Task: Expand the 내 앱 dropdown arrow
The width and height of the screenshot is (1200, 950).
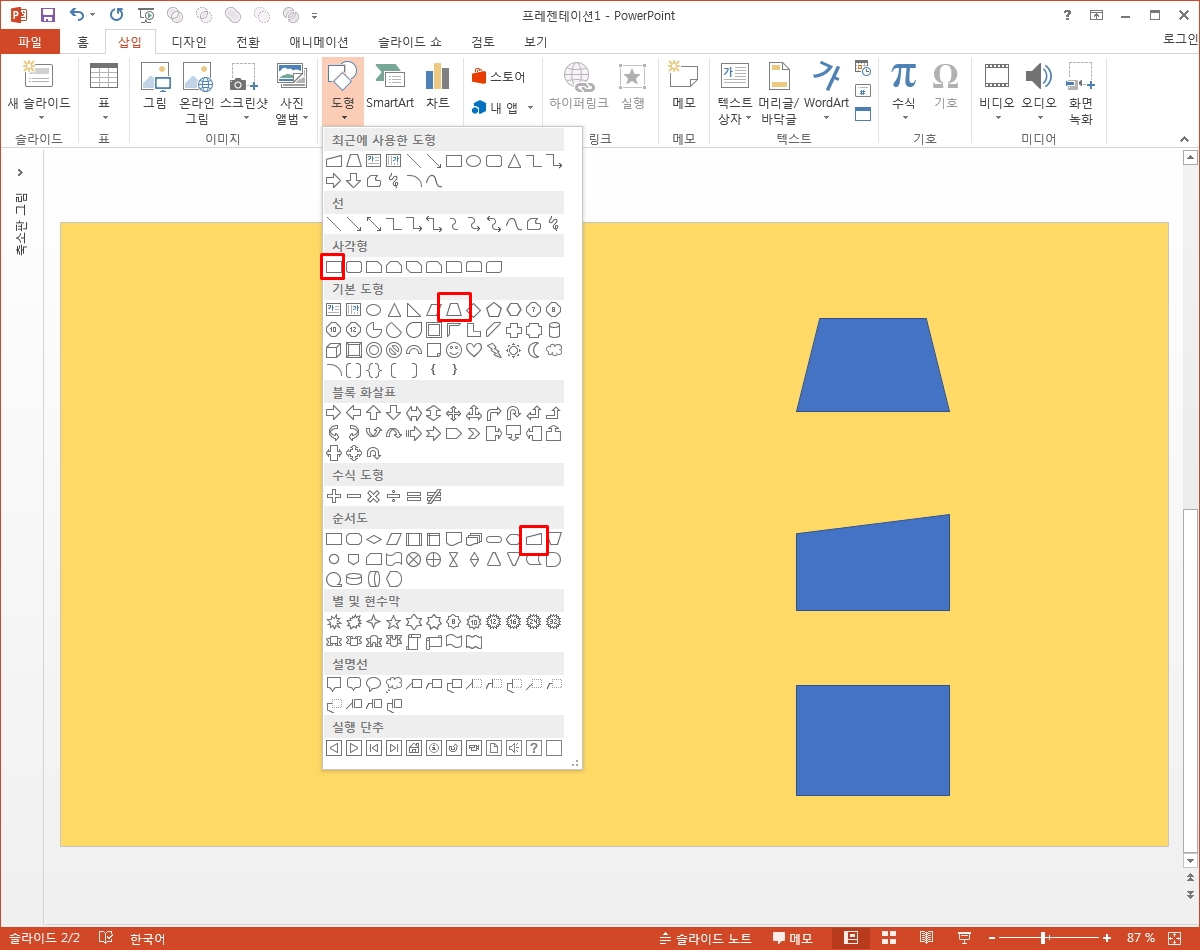Action: (530, 108)
